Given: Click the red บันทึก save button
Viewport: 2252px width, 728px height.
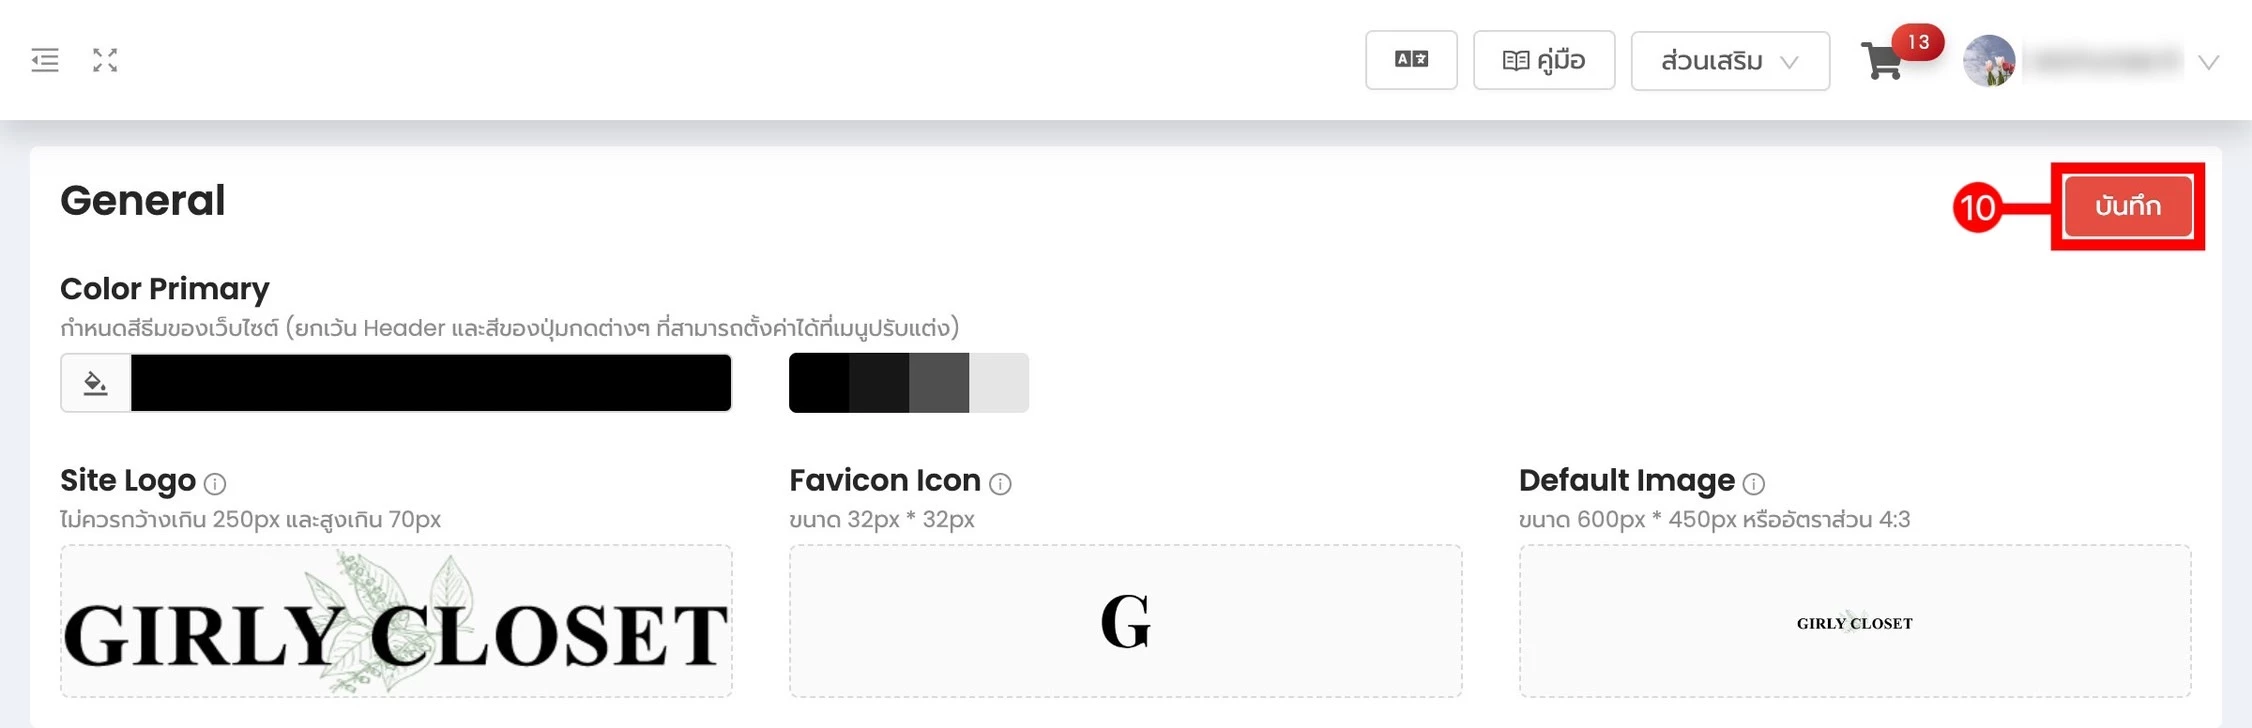Looking at the screenshot, I should click(2128, 206).
